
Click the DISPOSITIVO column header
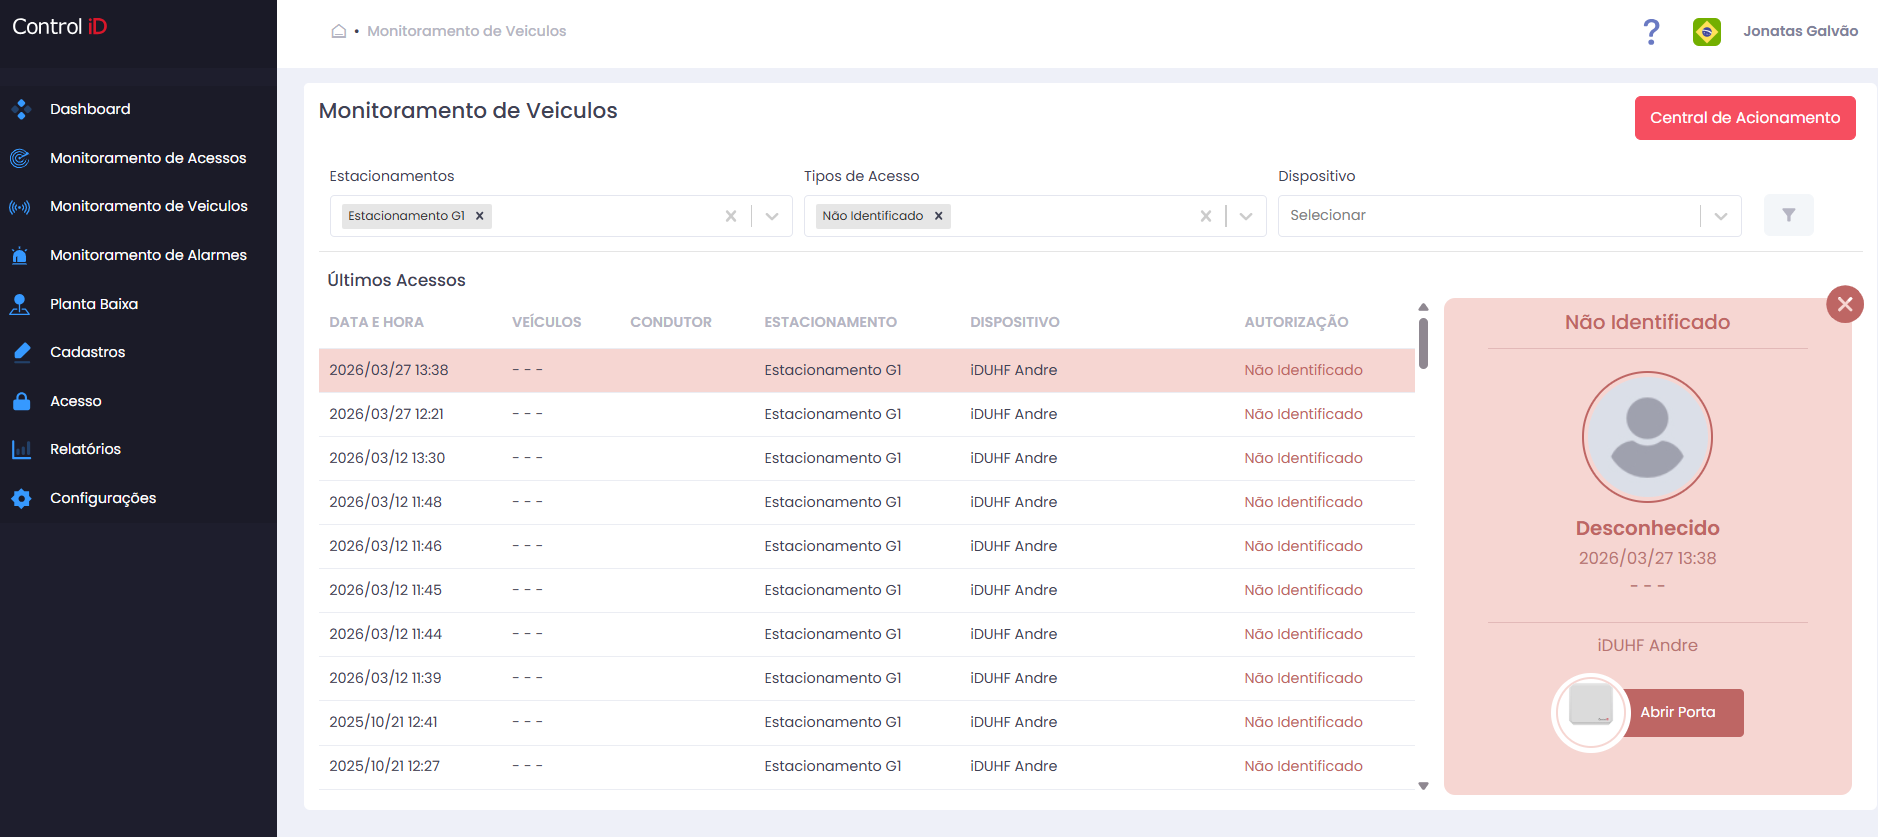point(1014,322)
